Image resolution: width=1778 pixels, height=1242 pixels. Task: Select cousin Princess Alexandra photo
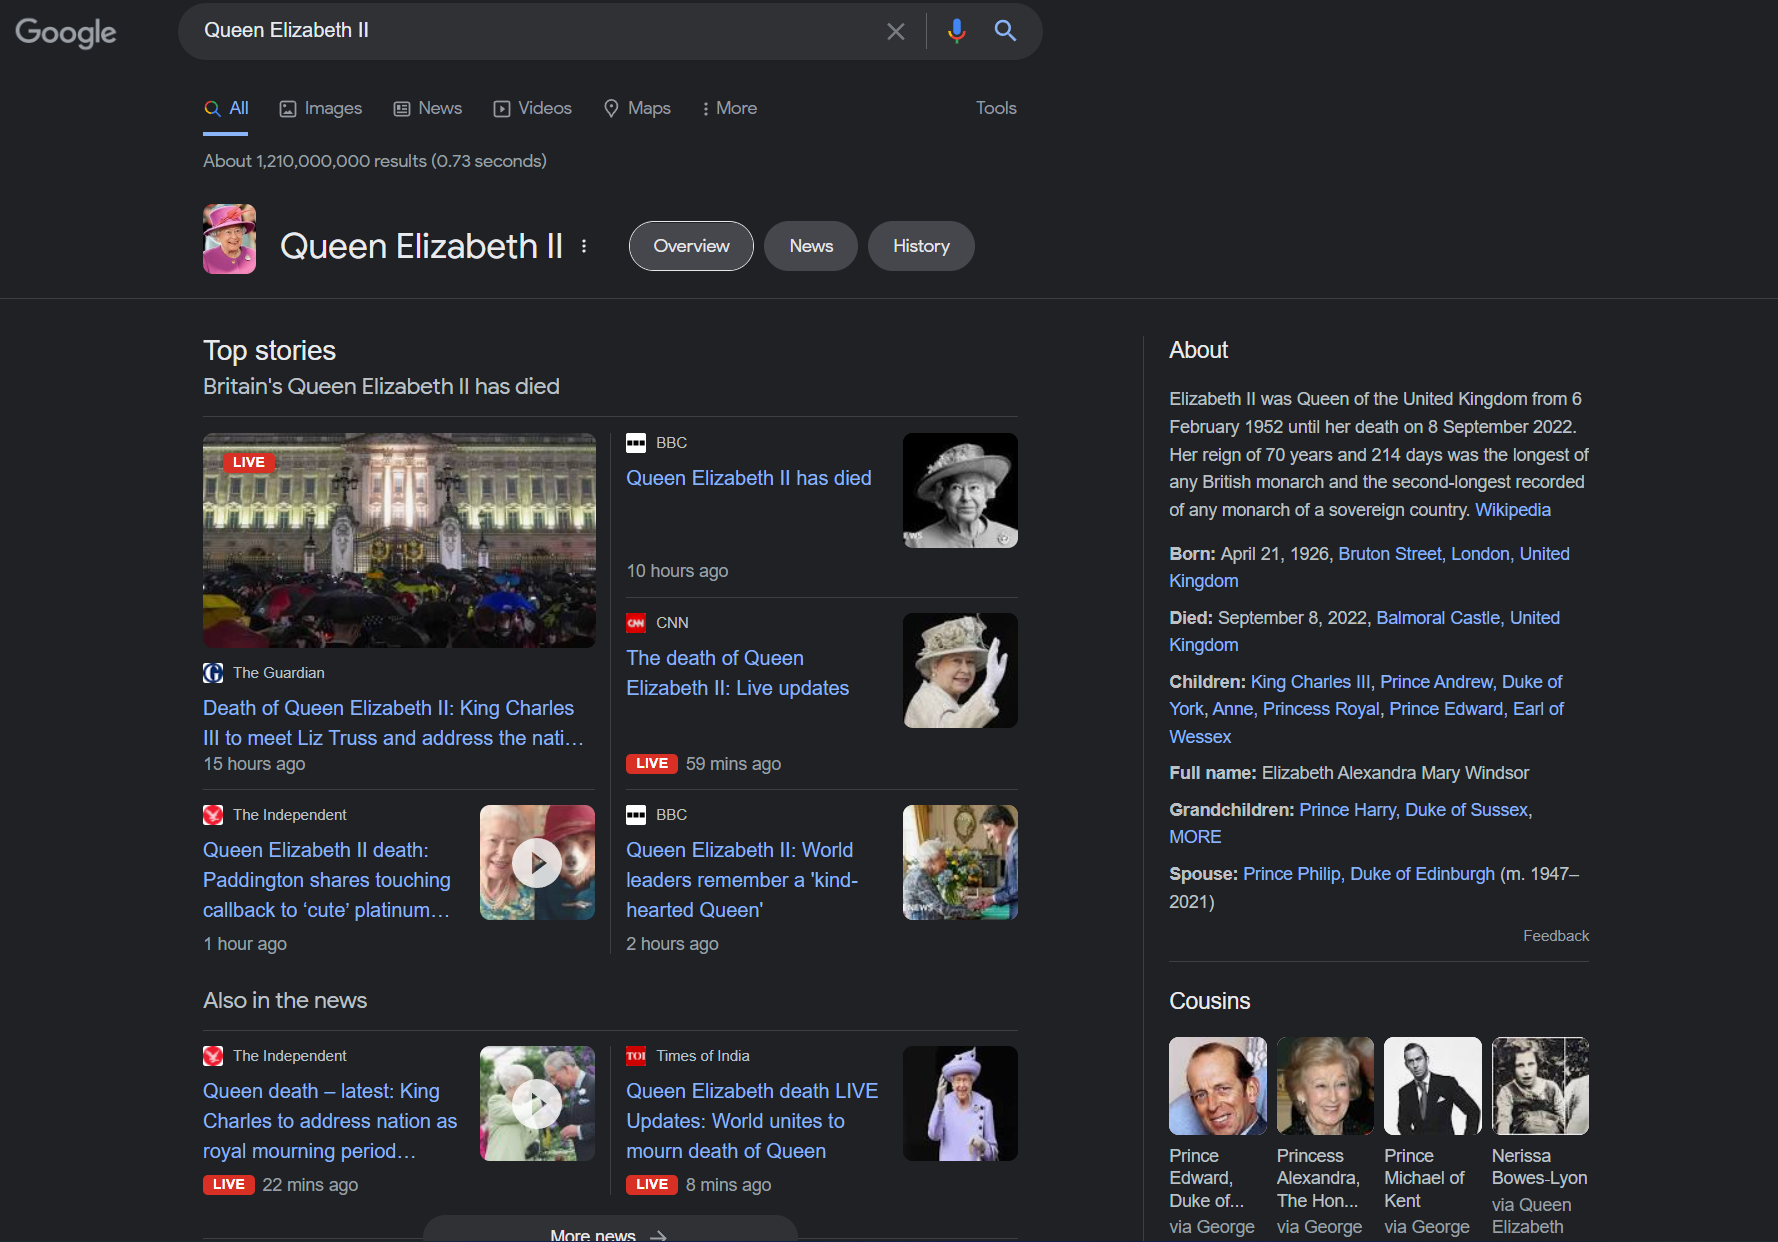coord(1325,1086)
